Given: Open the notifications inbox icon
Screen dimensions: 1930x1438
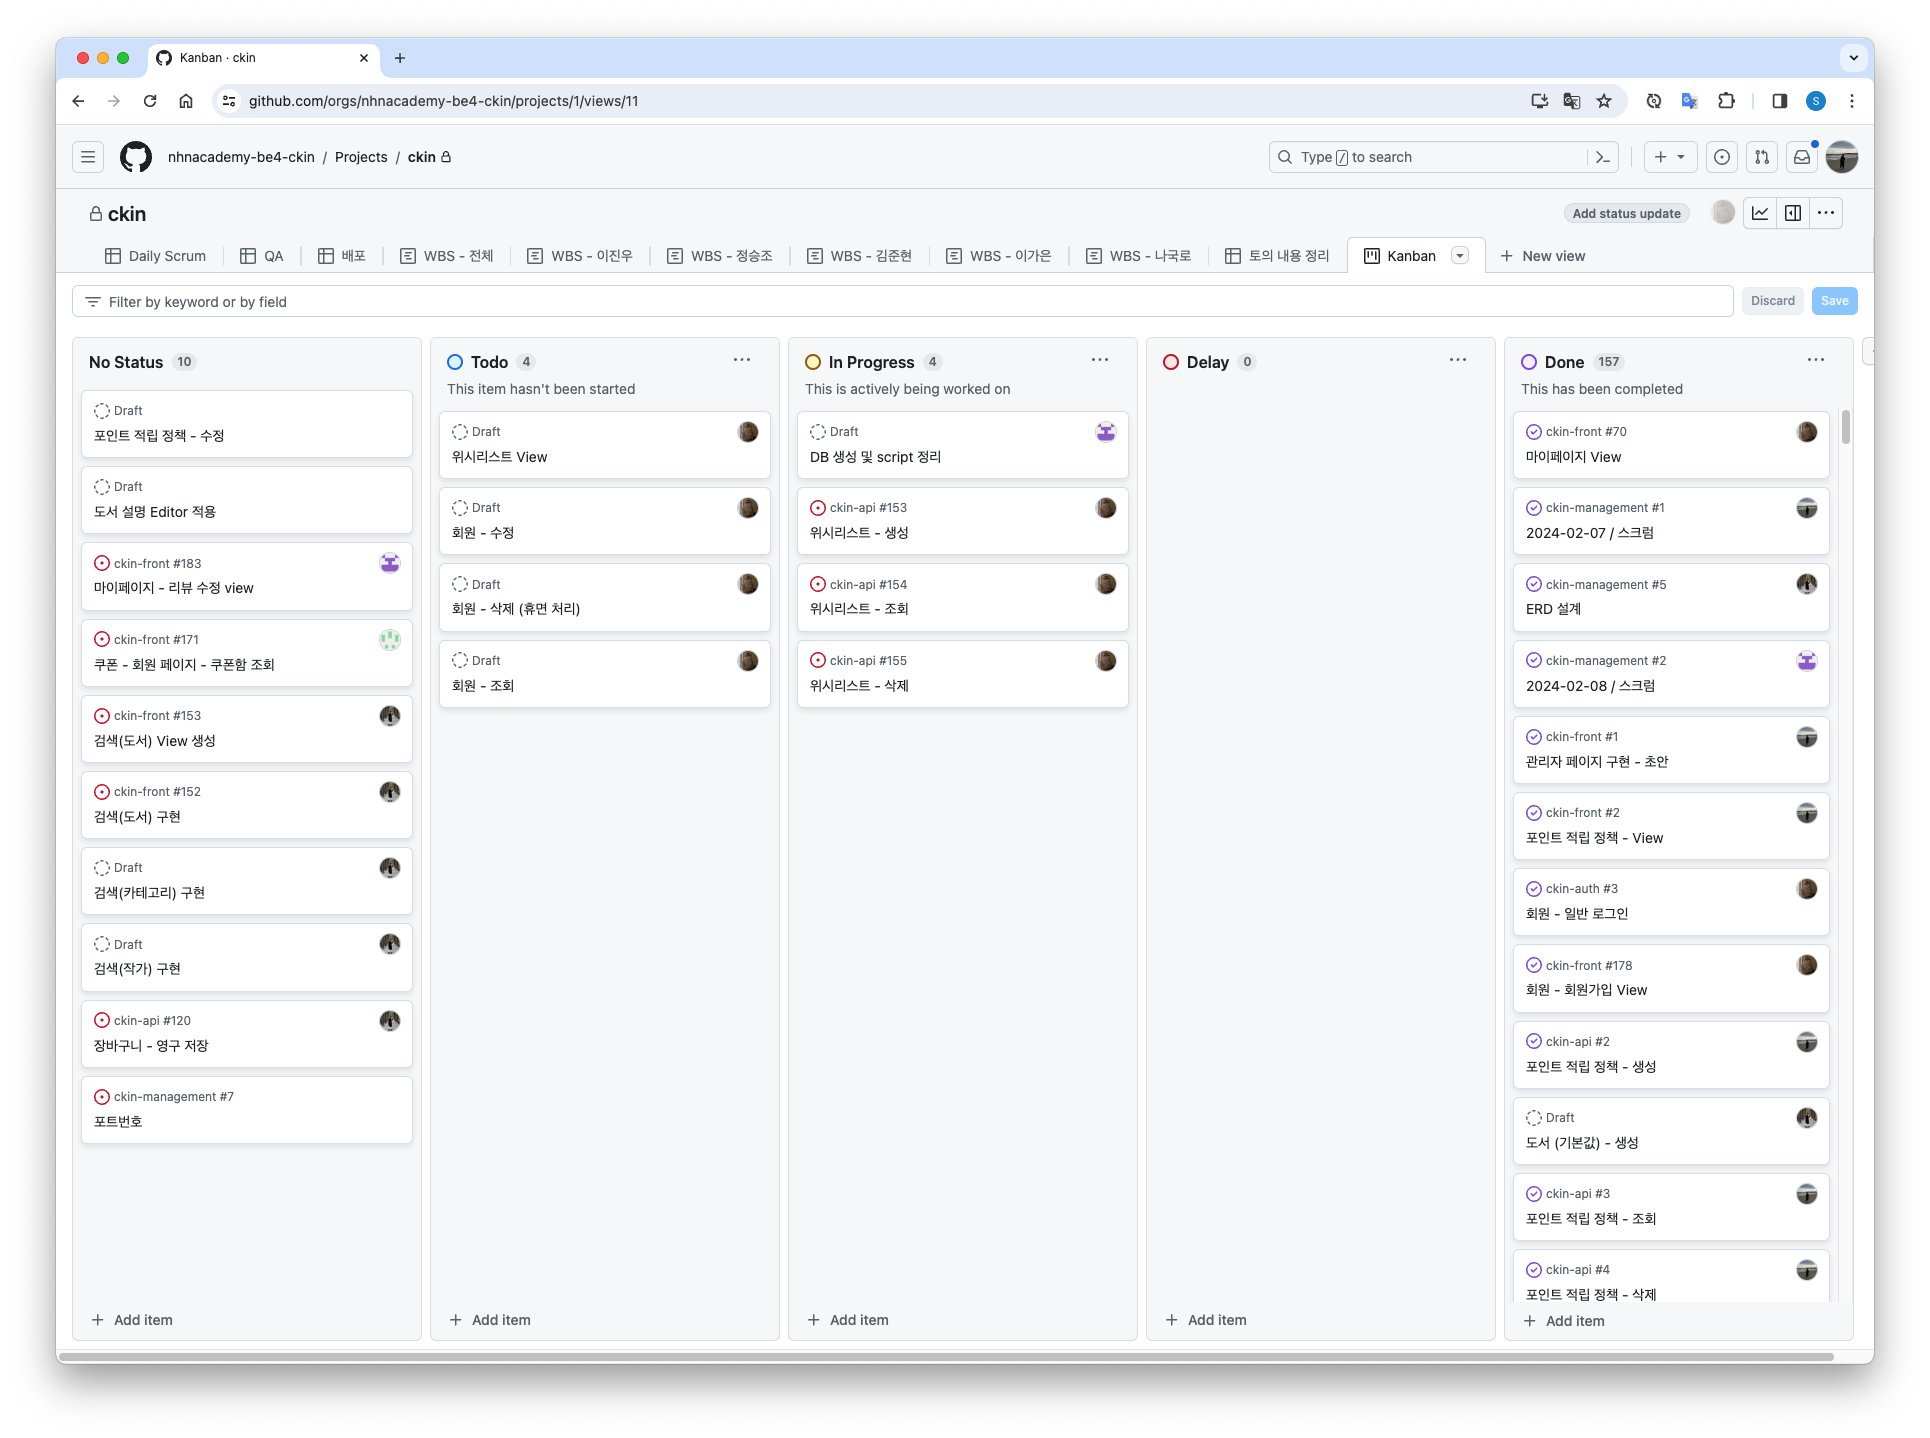Looking at the screenshot, I should point(1802,157).
